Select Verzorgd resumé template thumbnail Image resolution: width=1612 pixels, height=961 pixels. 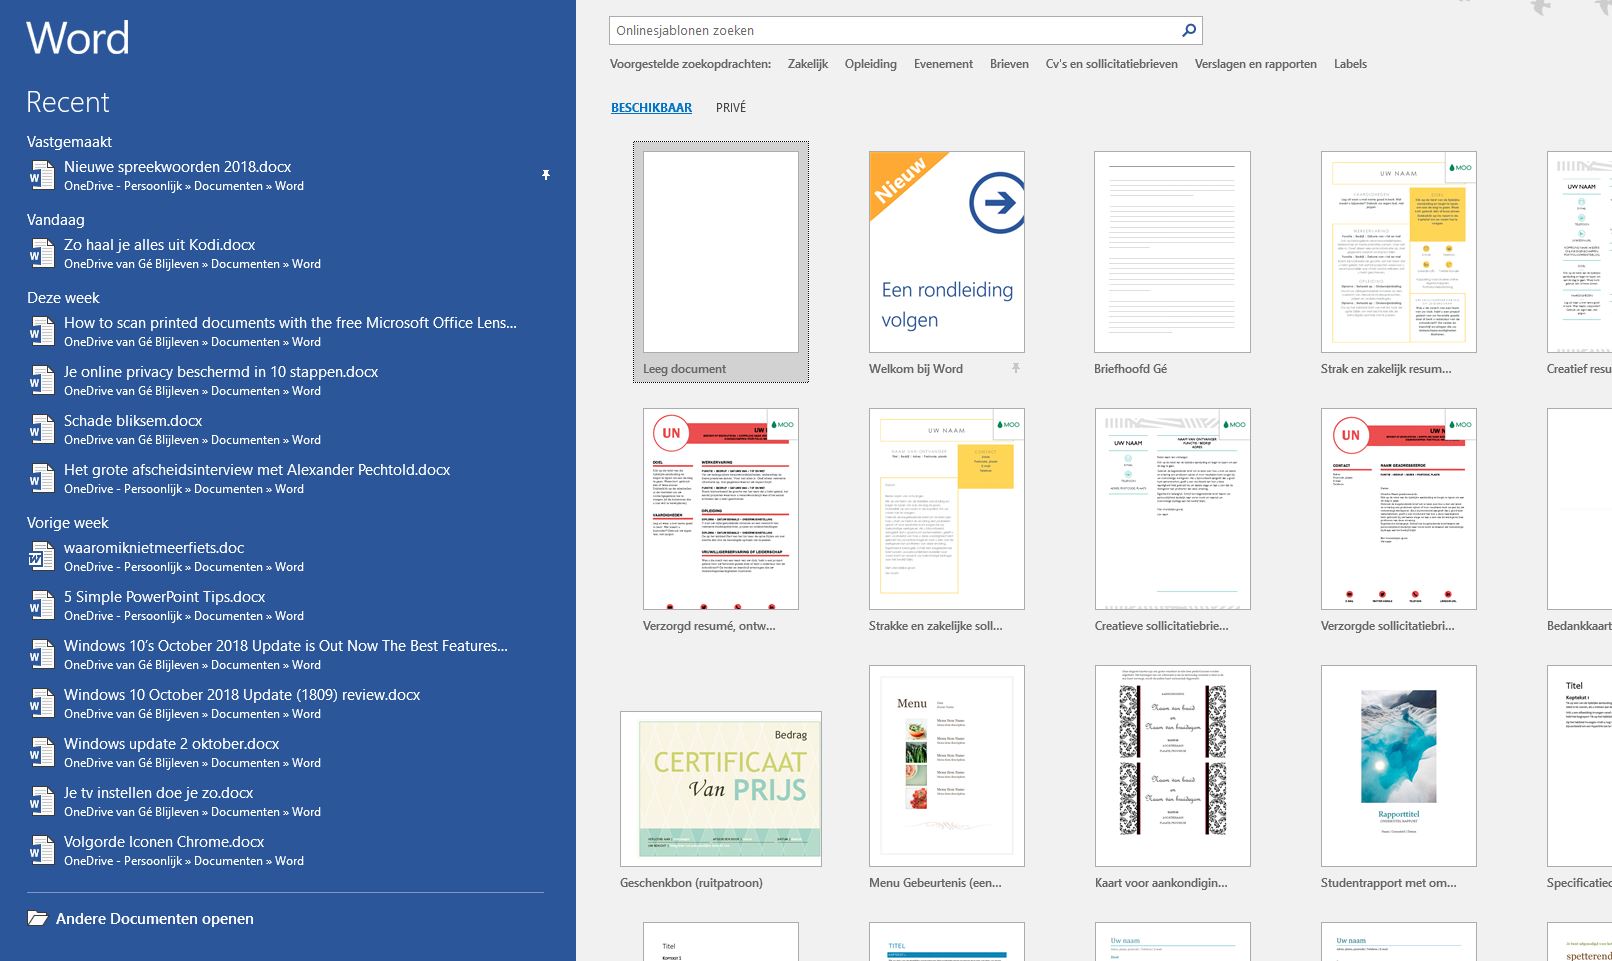(x=721, y=509)
